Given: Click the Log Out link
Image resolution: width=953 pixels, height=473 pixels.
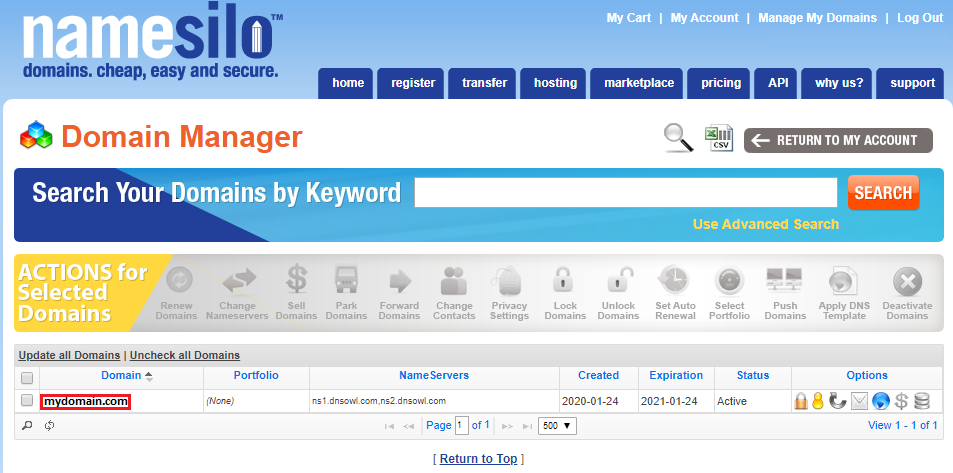Looking at the screenshot, I should [920, 18].
